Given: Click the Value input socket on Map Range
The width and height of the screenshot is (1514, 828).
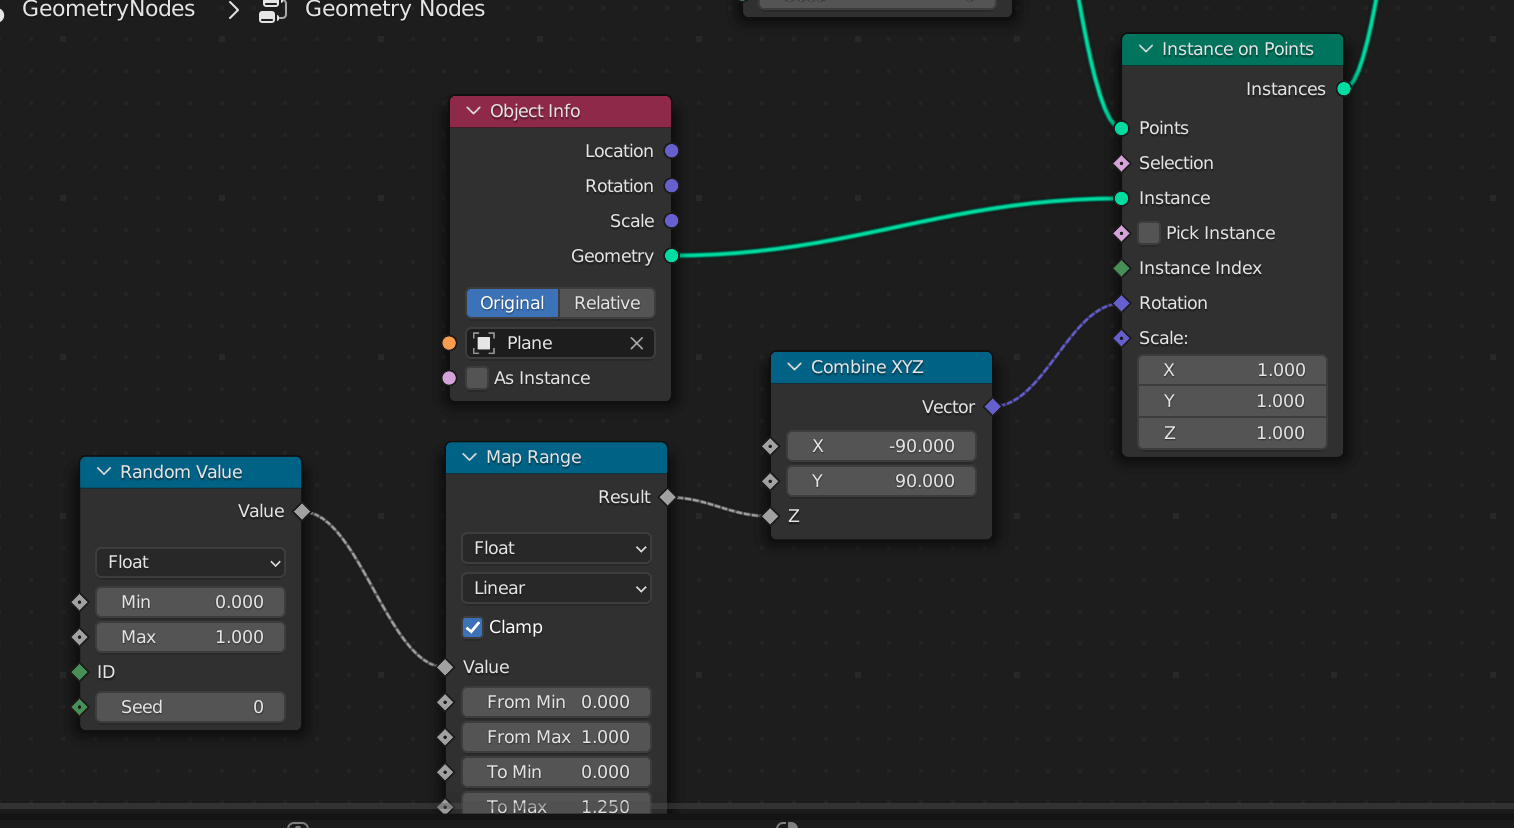Looking at the screenshot, I should pos(445,667).
